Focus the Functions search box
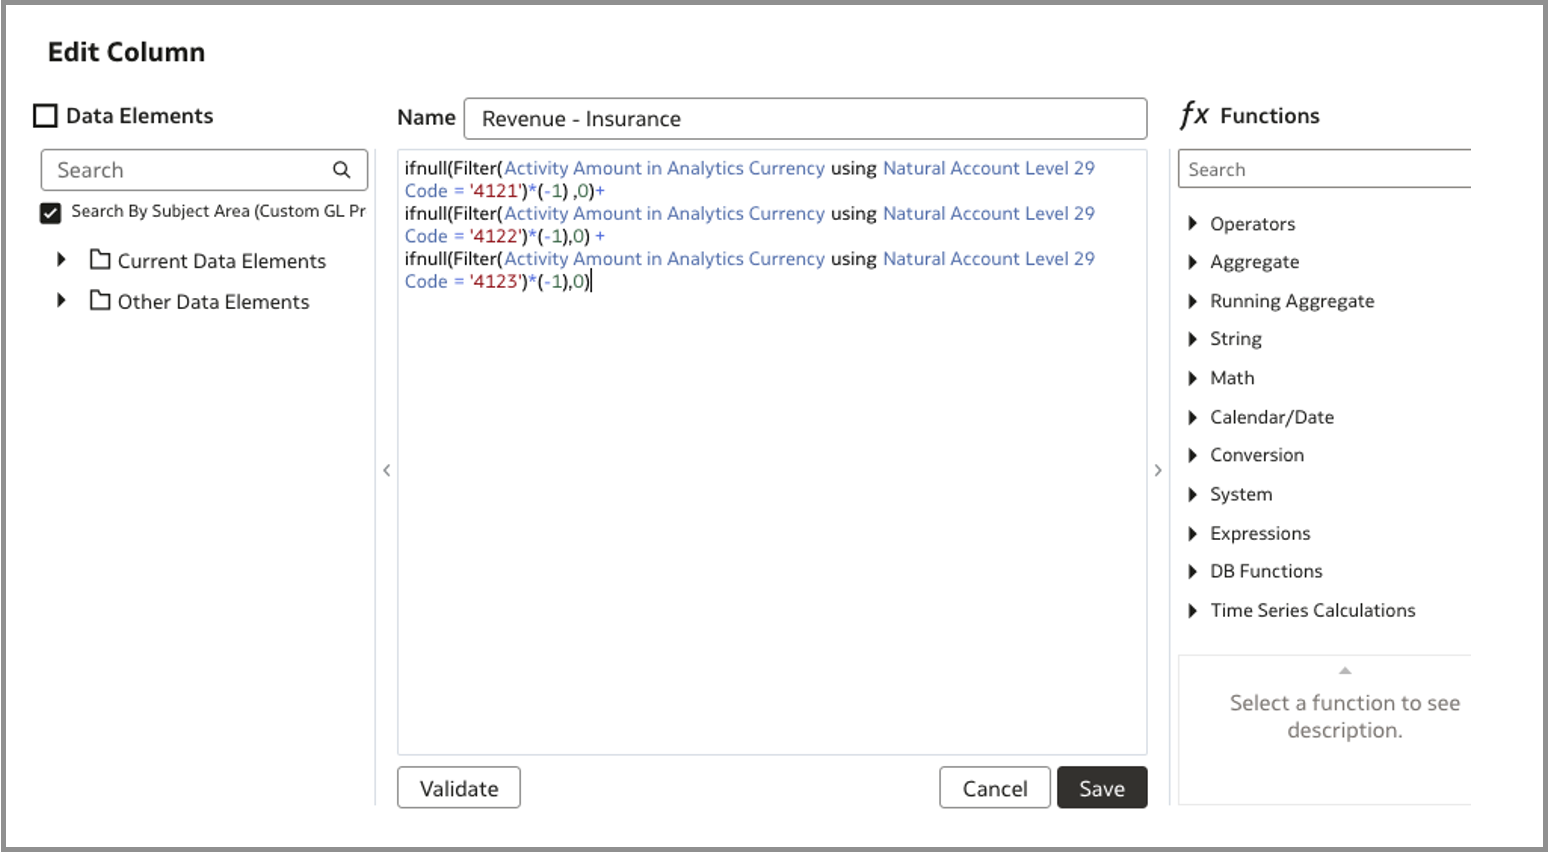Image resolution: width=1549 pixels, height=853 pixels. [1325, 170]
